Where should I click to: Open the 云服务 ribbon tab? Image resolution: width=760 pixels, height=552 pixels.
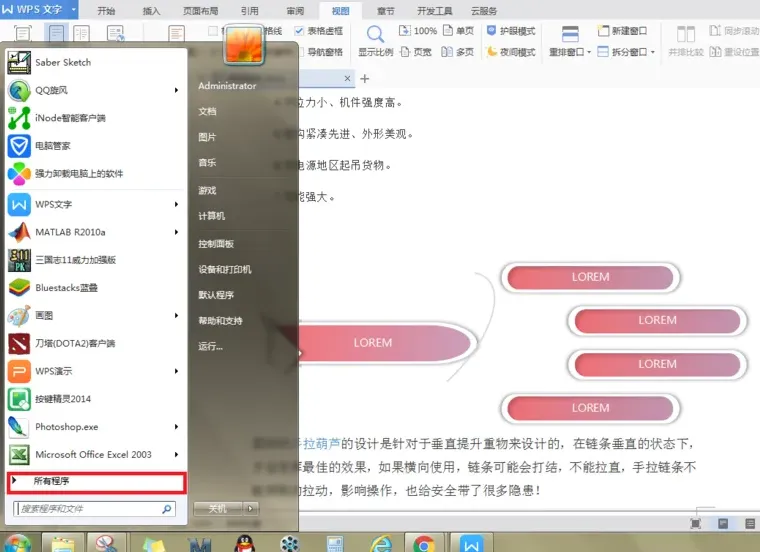point(484,11)
